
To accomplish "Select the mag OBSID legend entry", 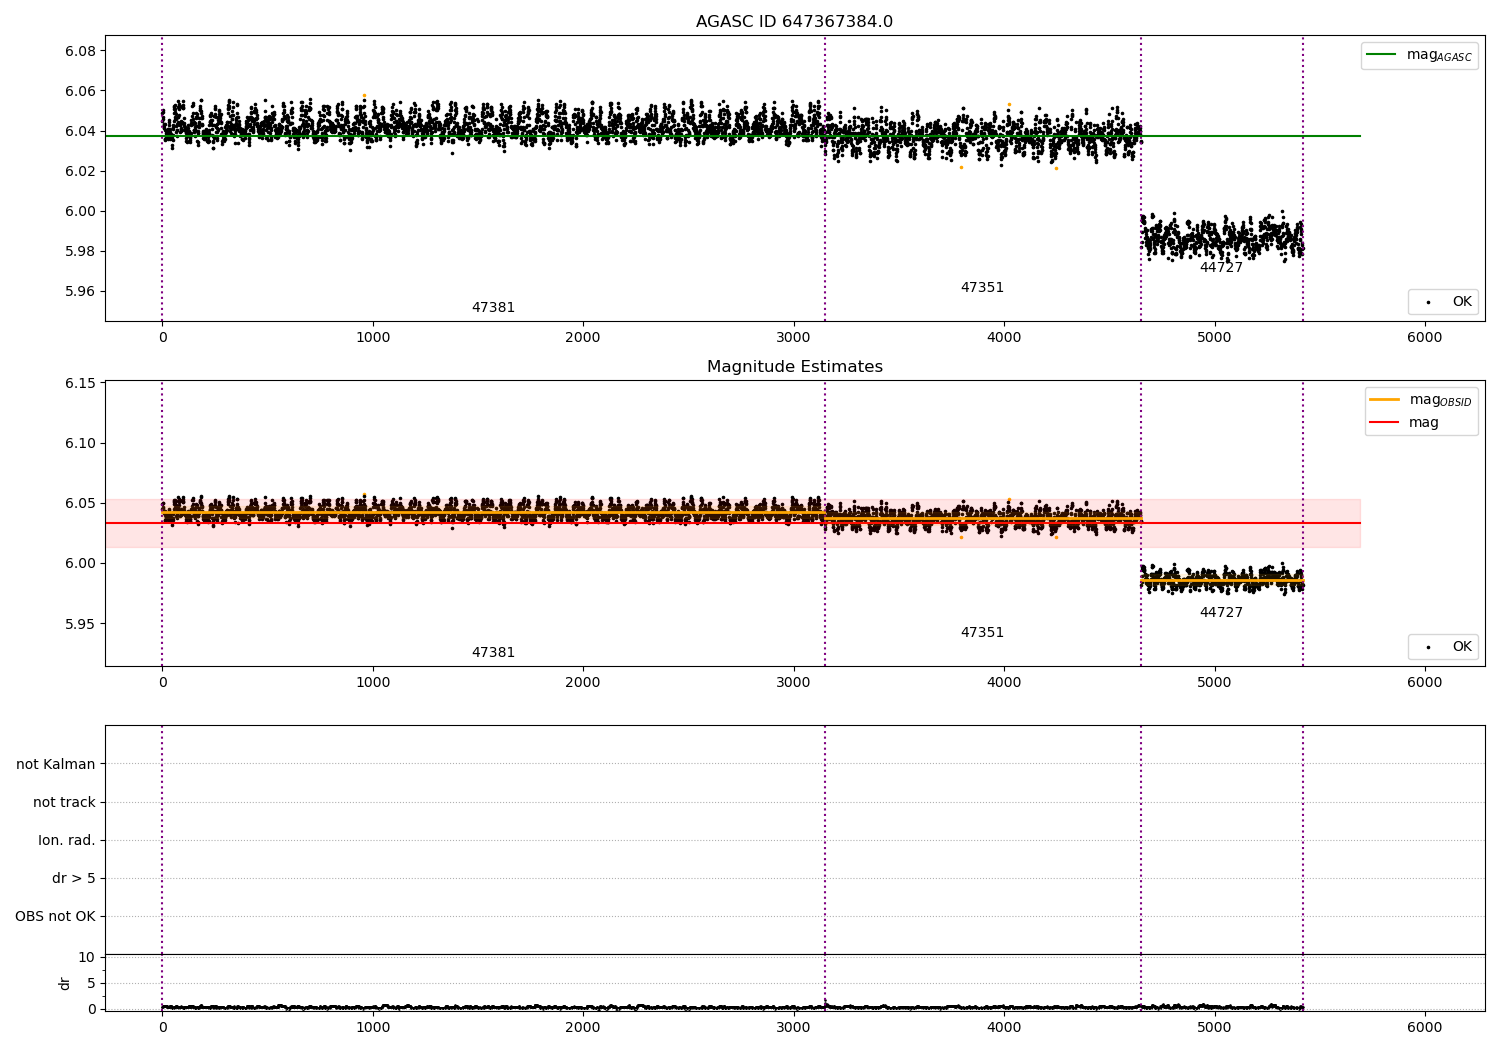I will pyautogui.click(x=1421, y=400).
